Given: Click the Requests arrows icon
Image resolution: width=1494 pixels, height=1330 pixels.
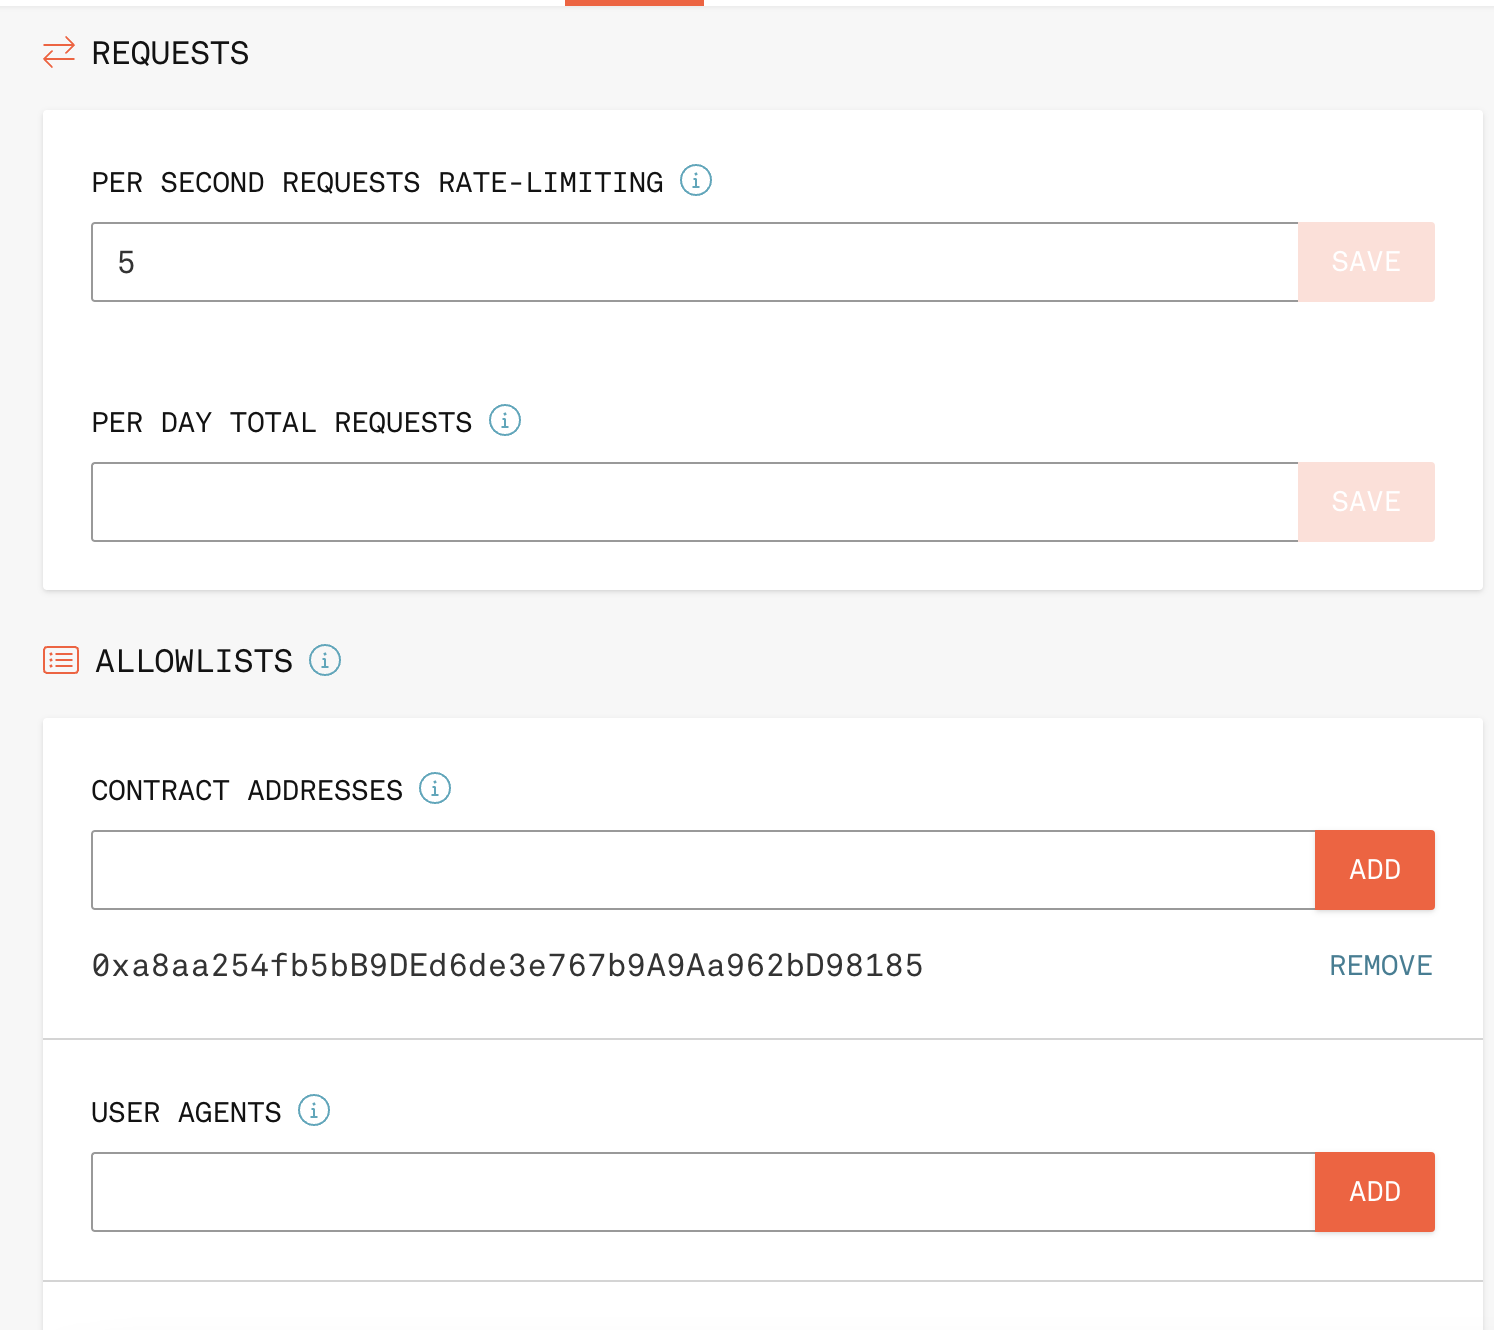Looking at the screenshot, I should 59,52.
